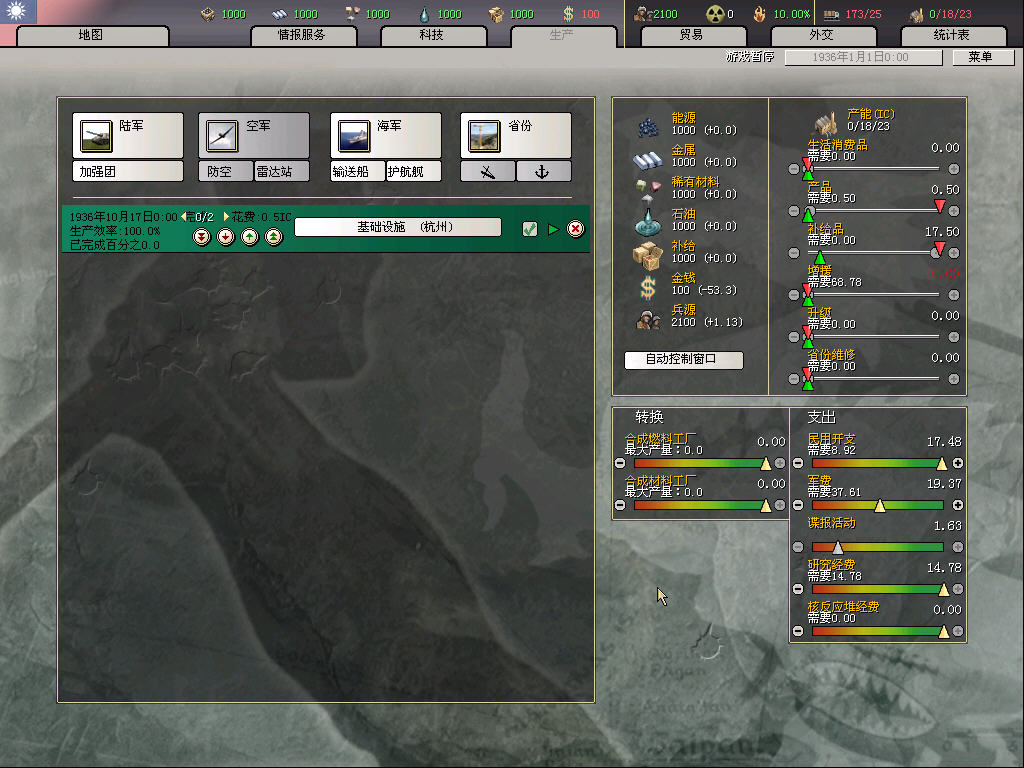The image size is (1024, 768).
Task: Open the 陆军 army unit production
Action: pos(127,135)
